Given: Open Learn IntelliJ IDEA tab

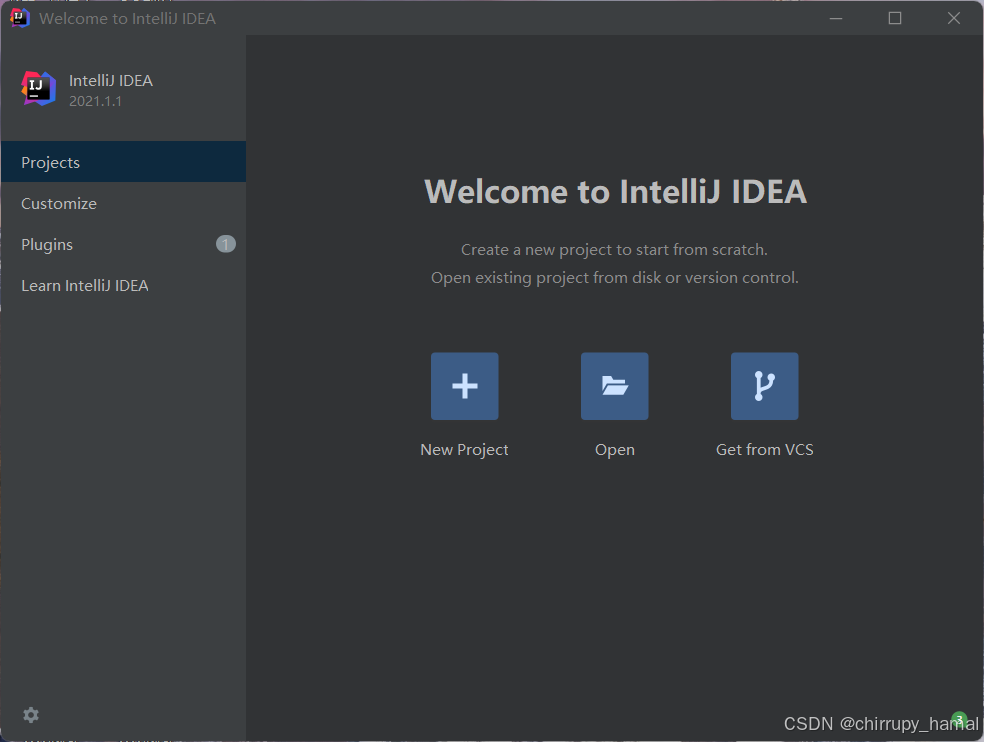Looking at the screenshot, I should coord(123,286).
